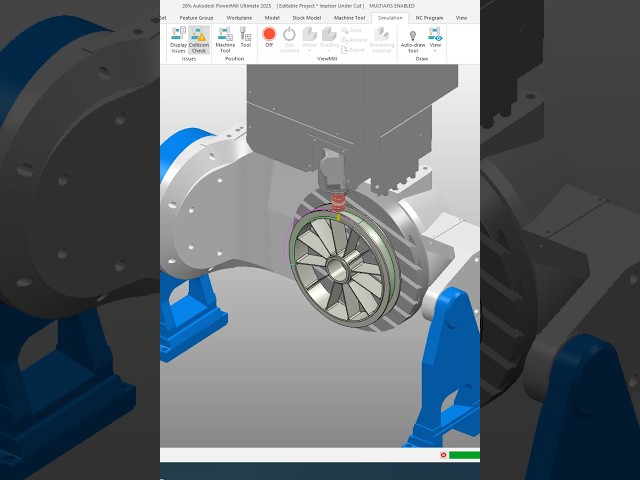Click the red cutting tool holder
This screenshot has height=480, width=640.
(x=338, y=202)
